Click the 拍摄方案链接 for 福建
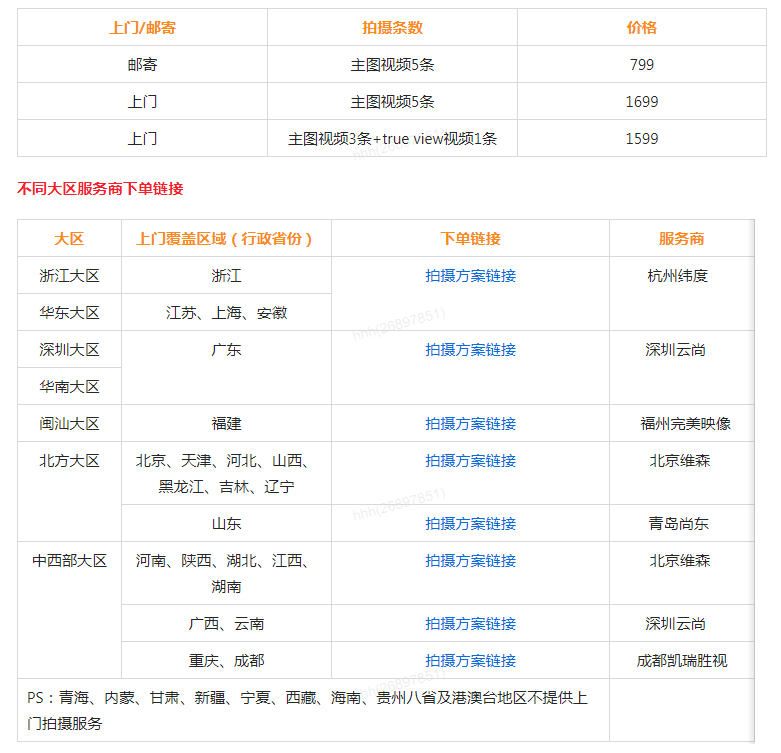 (470, 424)
